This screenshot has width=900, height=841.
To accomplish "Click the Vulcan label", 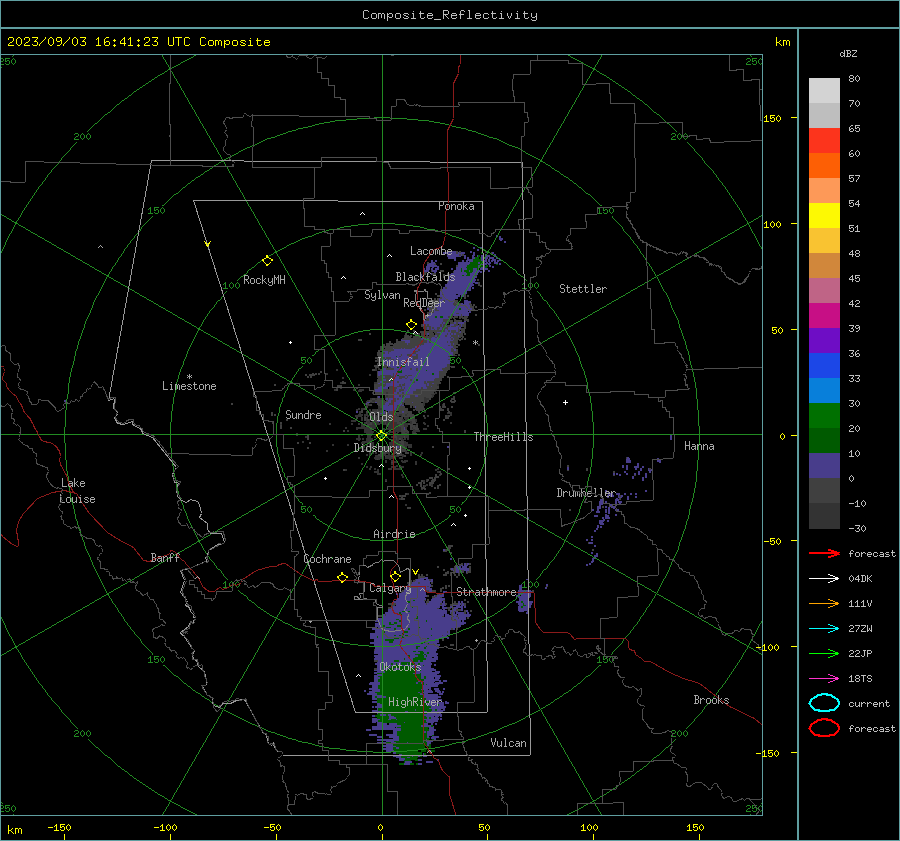I will pos(508,743).
